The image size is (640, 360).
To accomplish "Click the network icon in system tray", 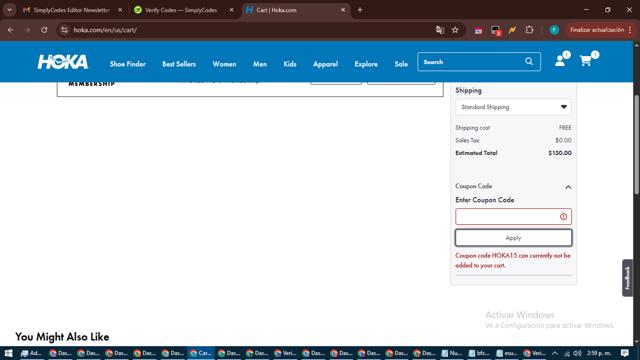I will point(567,353).
